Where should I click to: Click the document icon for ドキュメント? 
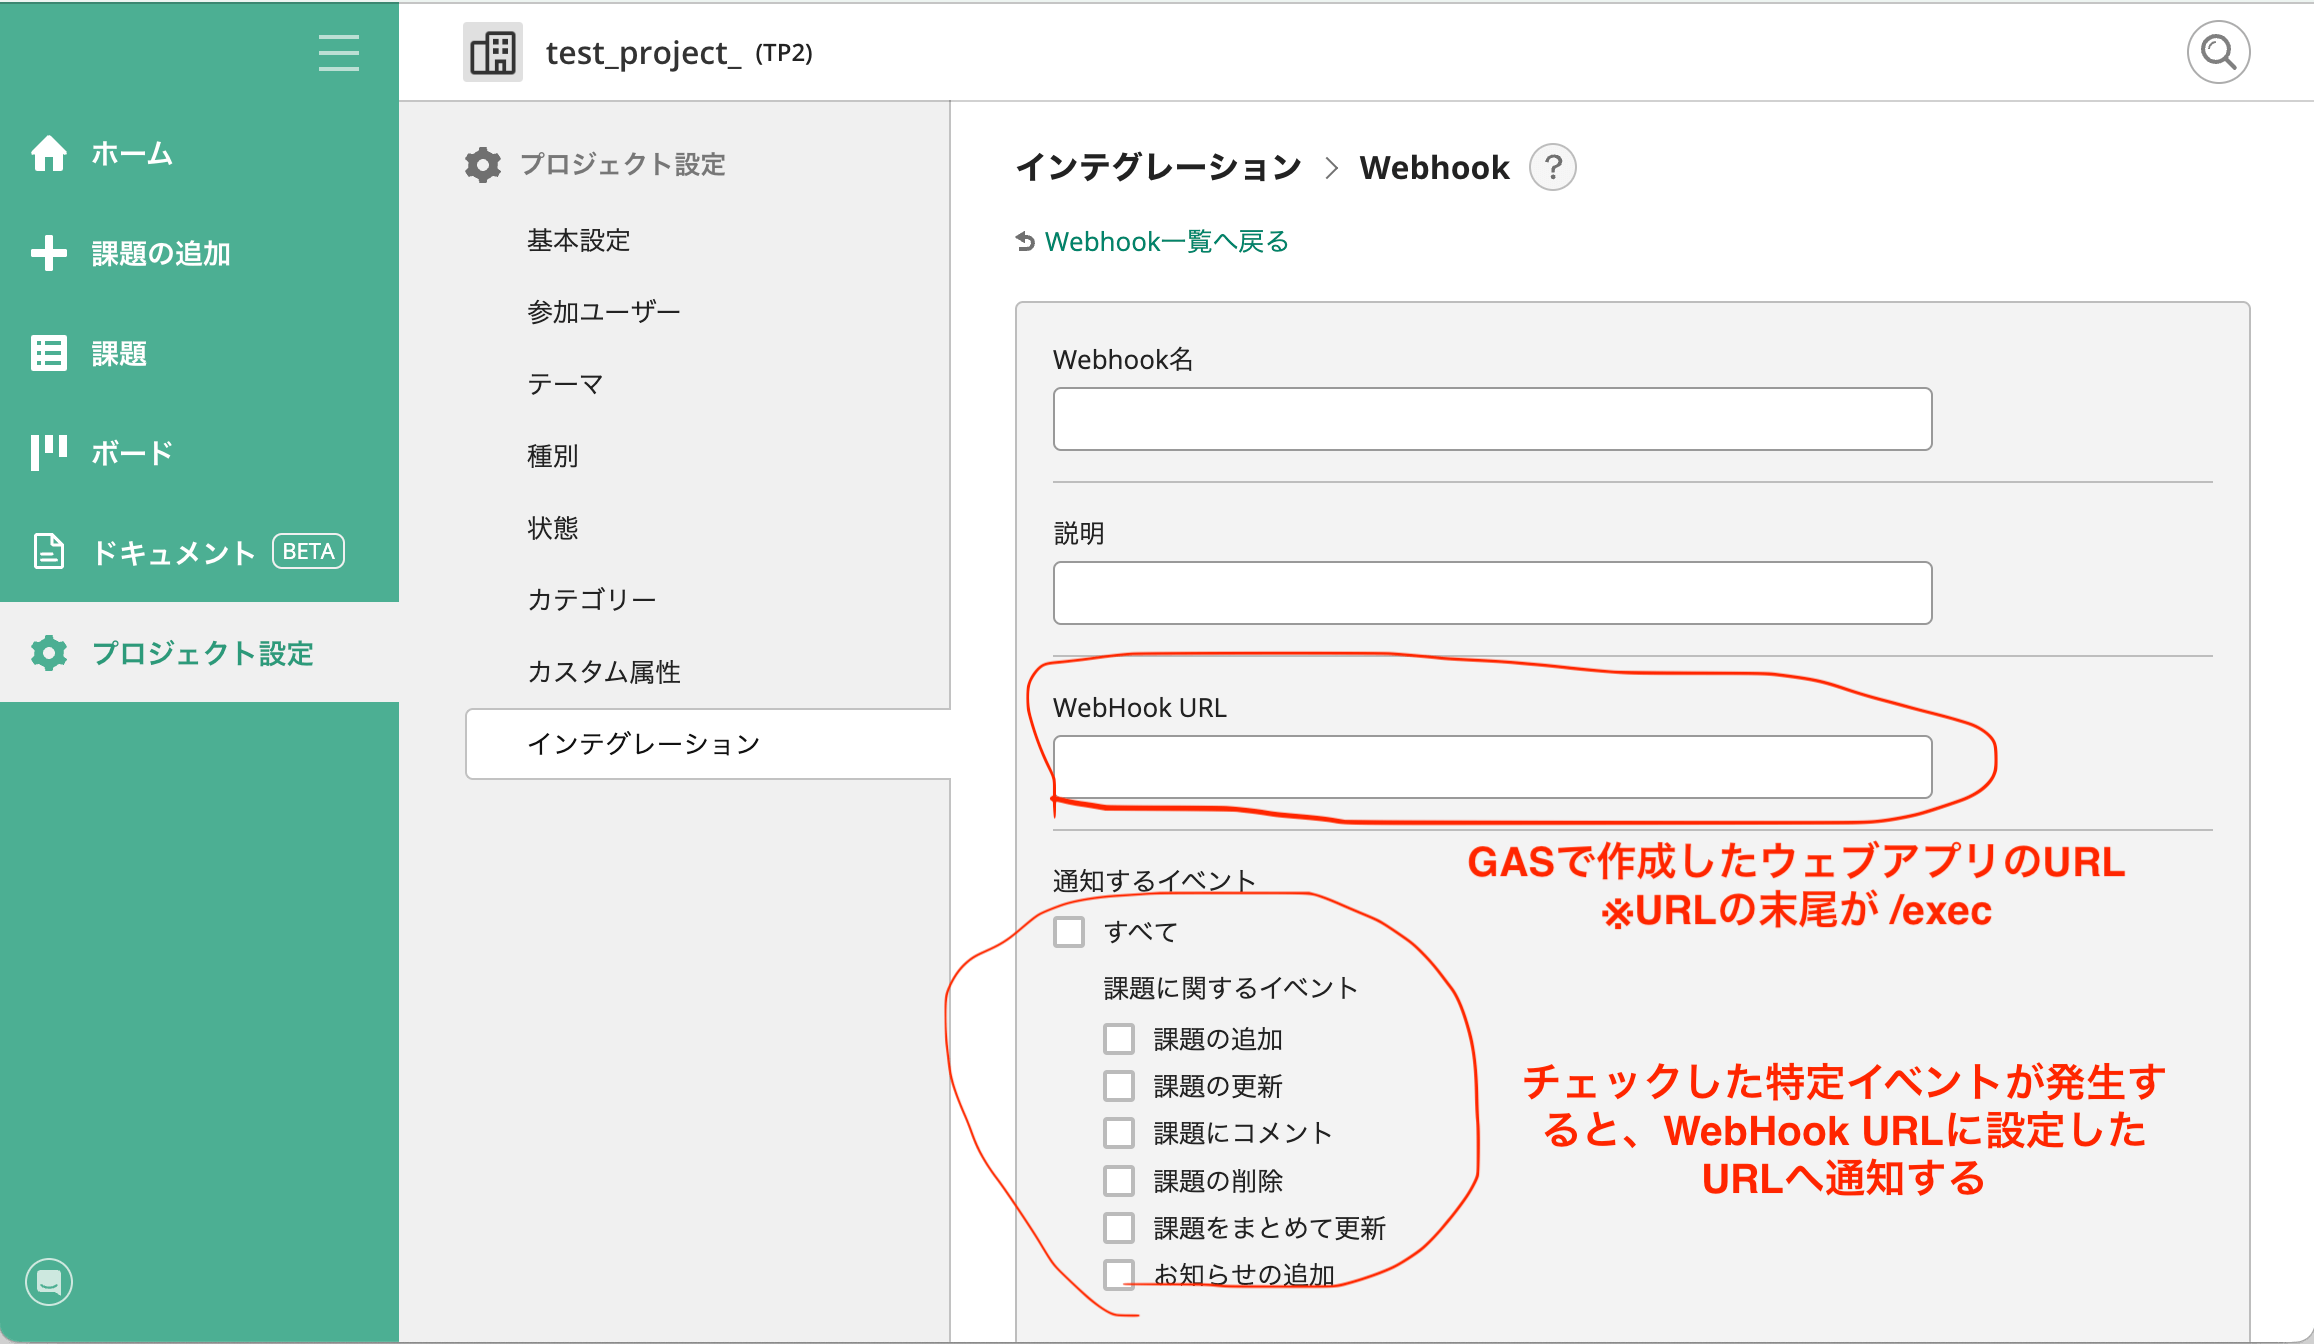(x=49, y=551)
